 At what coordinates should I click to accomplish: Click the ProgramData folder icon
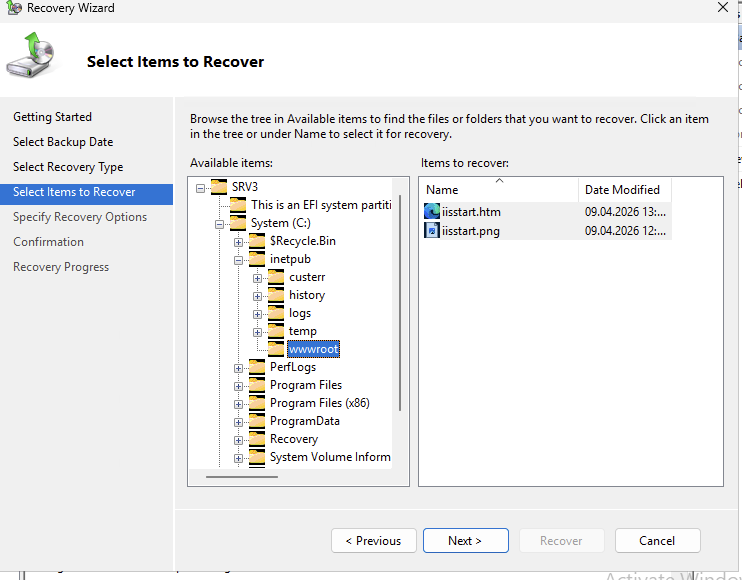tap(257, 421)
